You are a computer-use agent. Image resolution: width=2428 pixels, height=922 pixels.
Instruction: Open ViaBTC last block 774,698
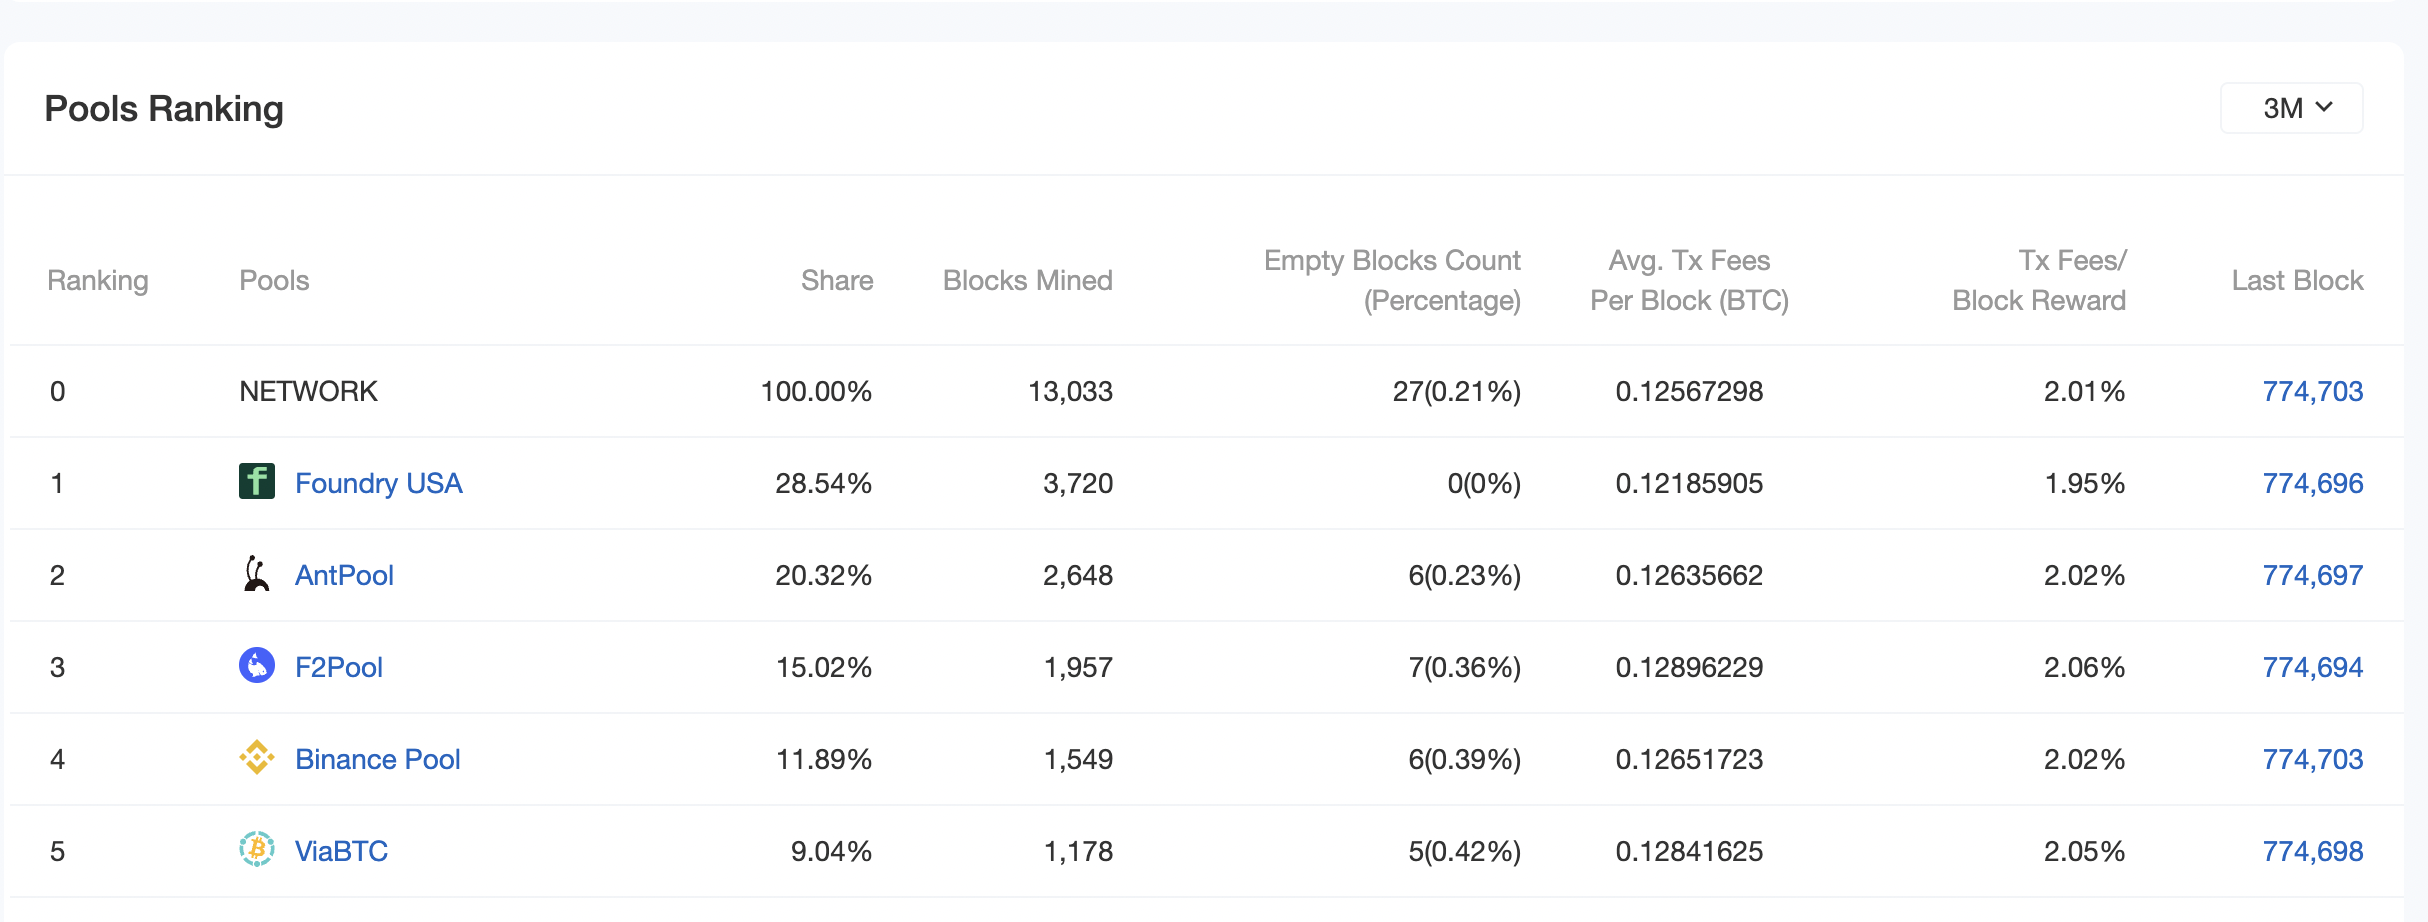2312,852
